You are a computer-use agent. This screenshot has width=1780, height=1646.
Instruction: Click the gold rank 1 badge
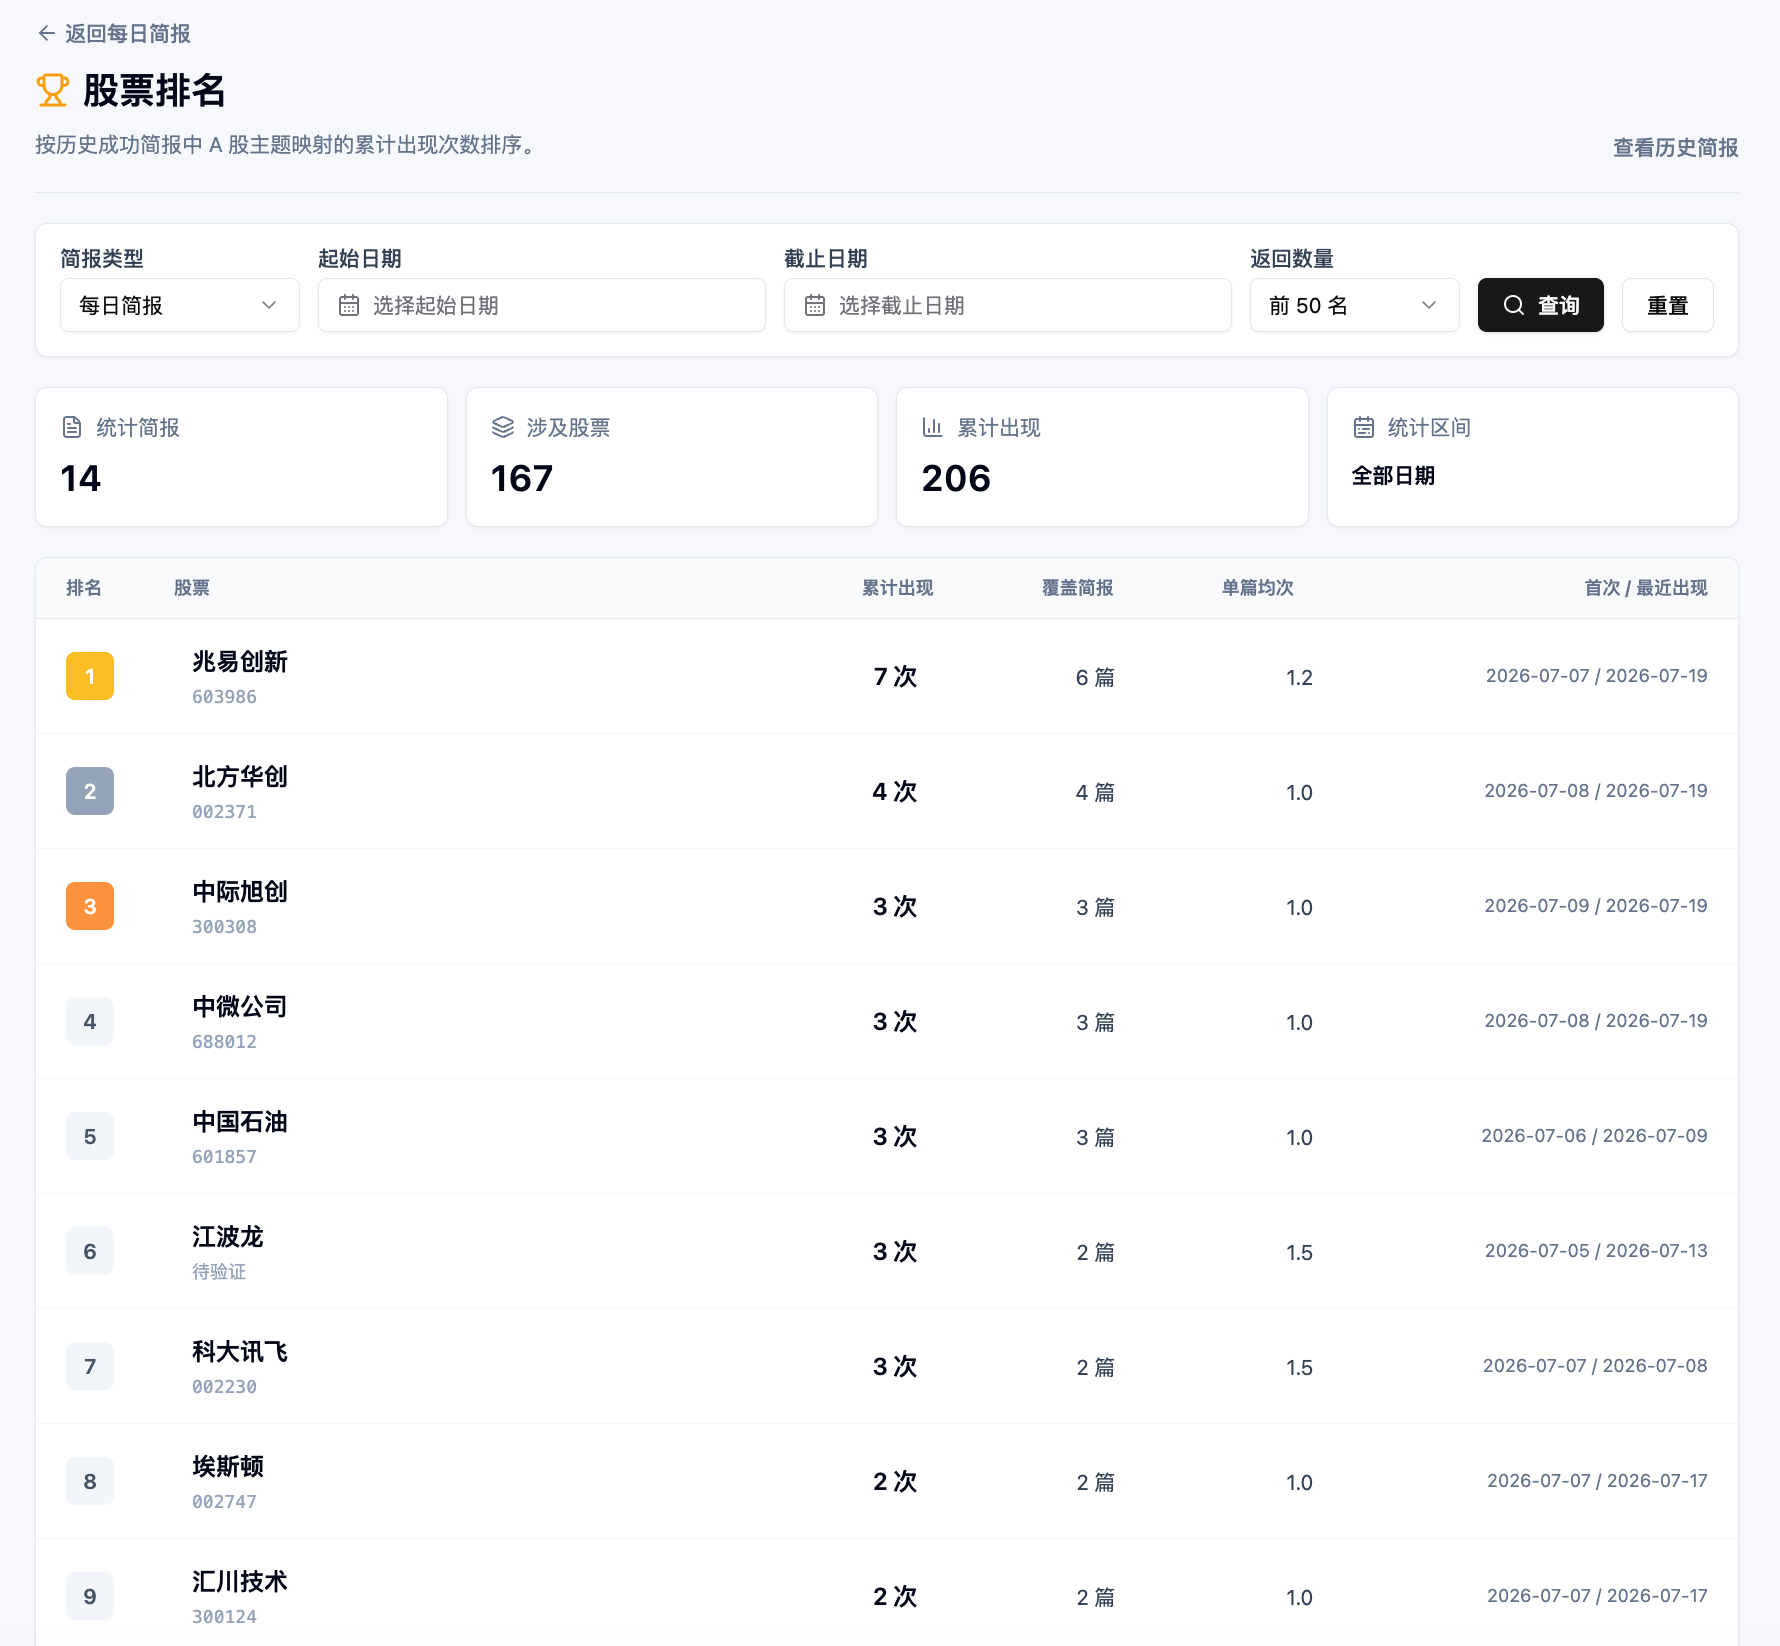pyautogui.click(x=90, y=676)
